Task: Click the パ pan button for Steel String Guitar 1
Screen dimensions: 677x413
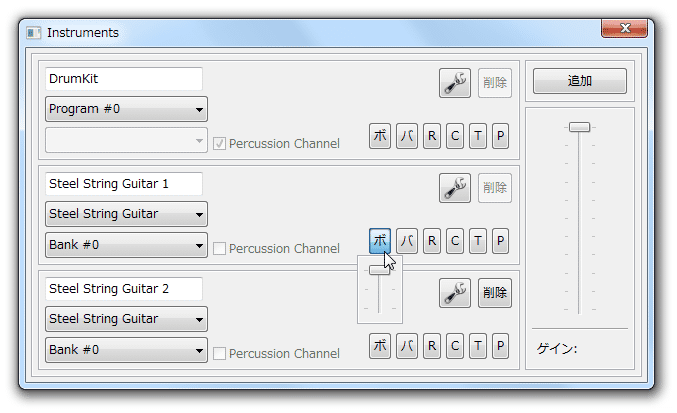Action: click(x=407, y=241)
